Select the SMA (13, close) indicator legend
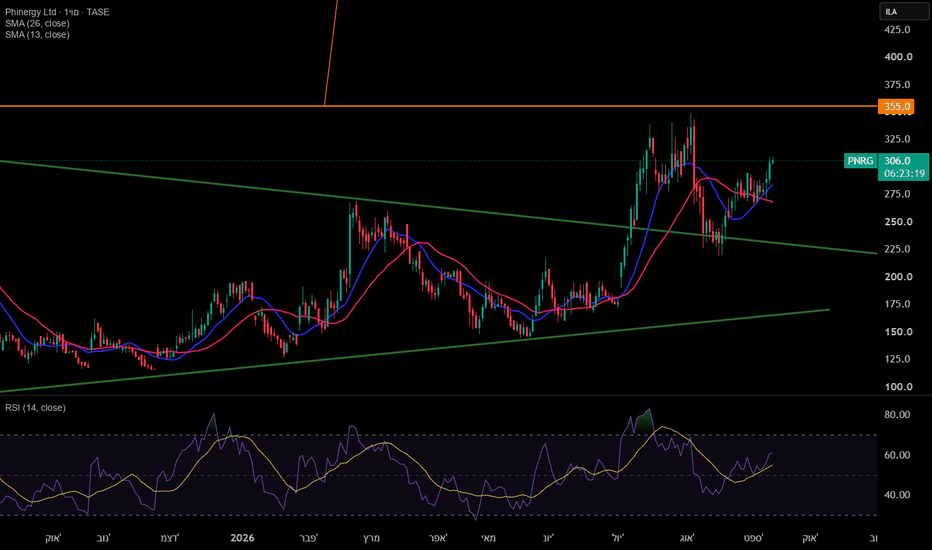The height and width of the screenshot is (550, 932). pyautogui.click(x=37, y=34)
